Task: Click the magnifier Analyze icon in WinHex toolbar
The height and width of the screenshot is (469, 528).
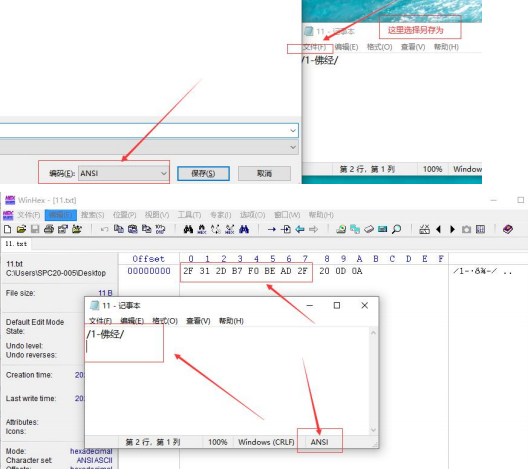Action: 397,229
